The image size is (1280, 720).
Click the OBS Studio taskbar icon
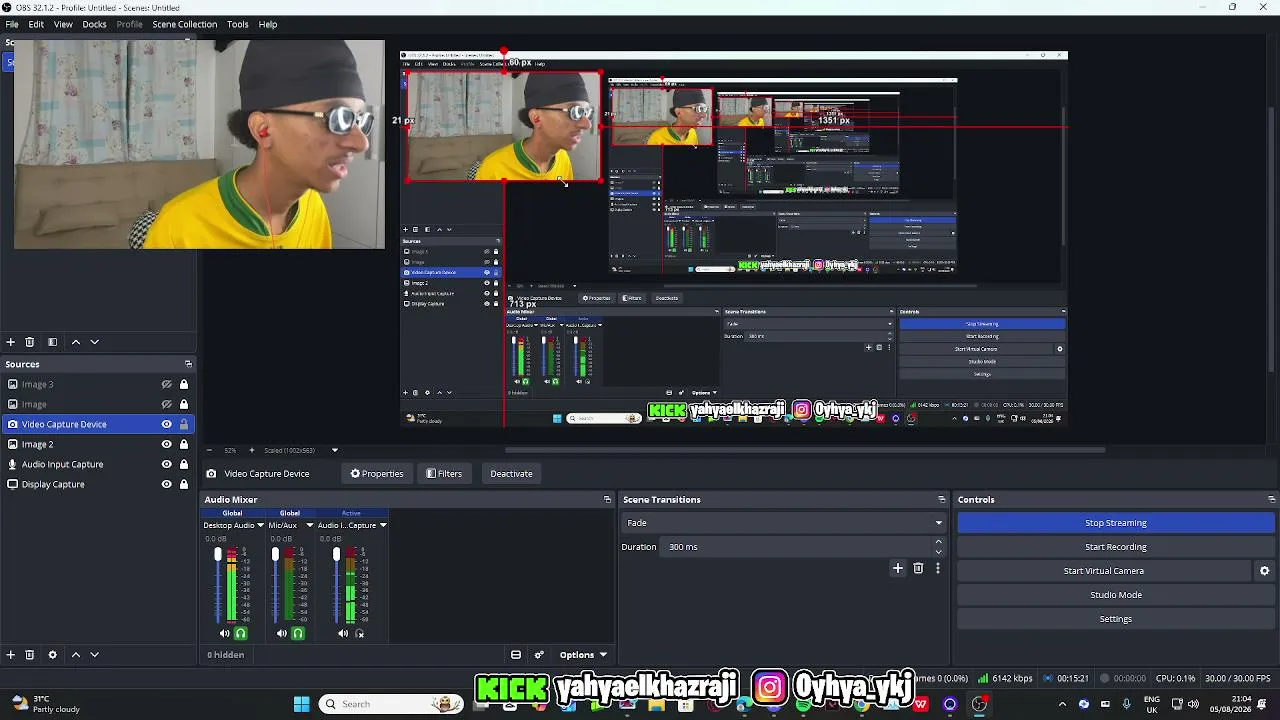tap(979, 704)
